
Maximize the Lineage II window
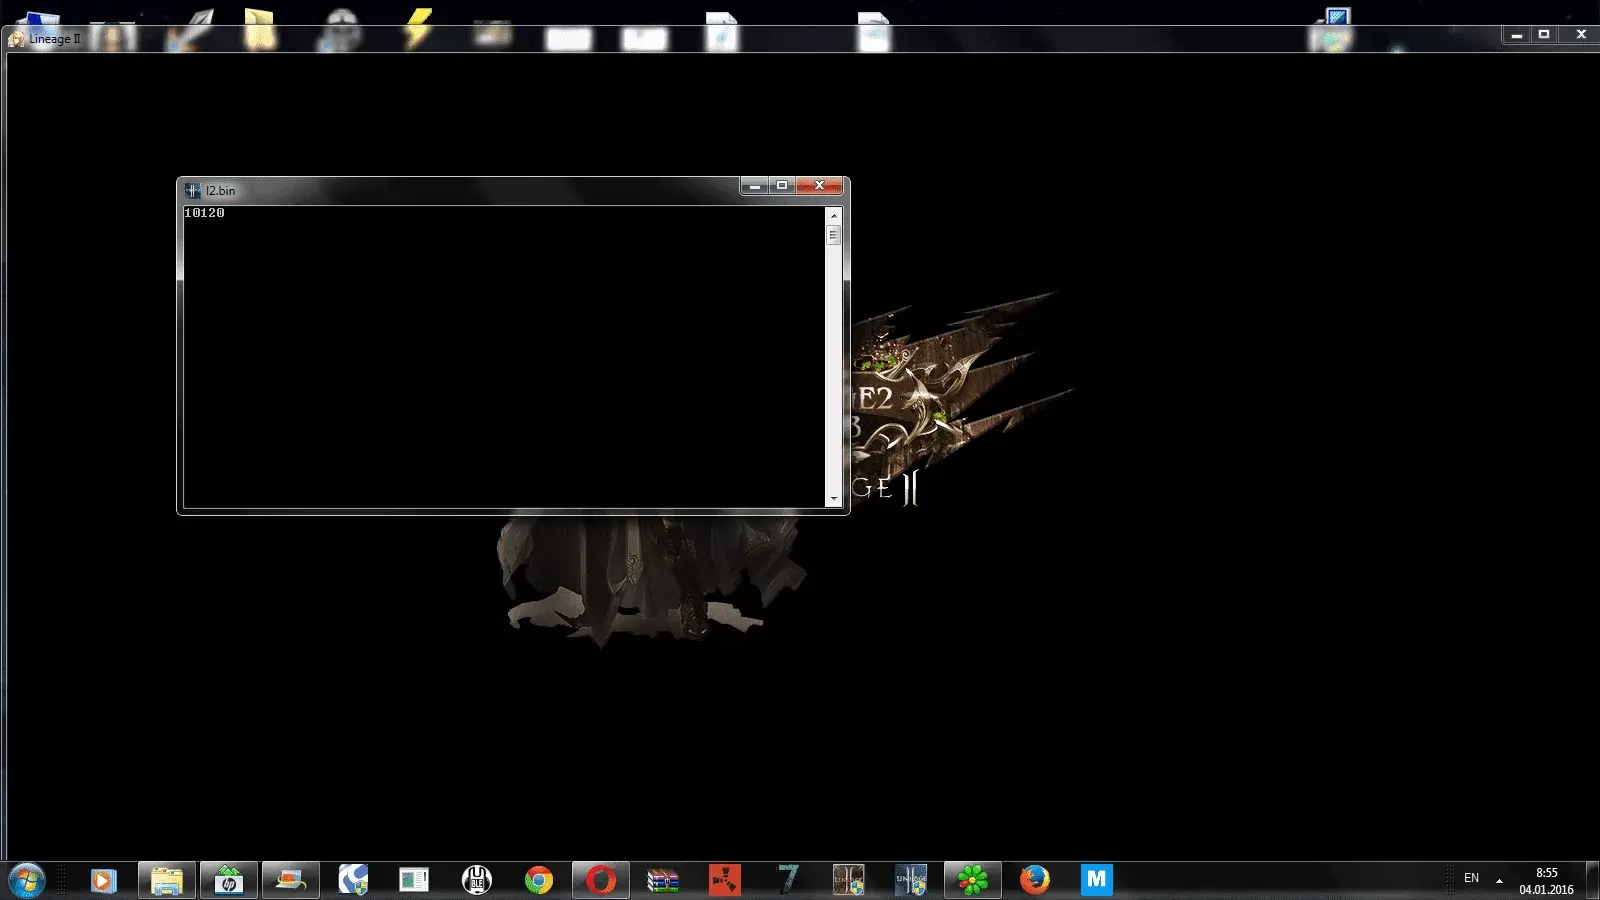point(1544,35)
